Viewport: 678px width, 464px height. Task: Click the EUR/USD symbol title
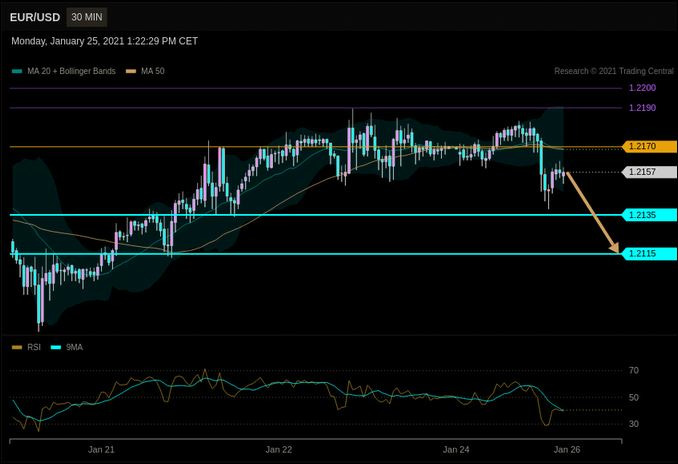coord(35,17)
